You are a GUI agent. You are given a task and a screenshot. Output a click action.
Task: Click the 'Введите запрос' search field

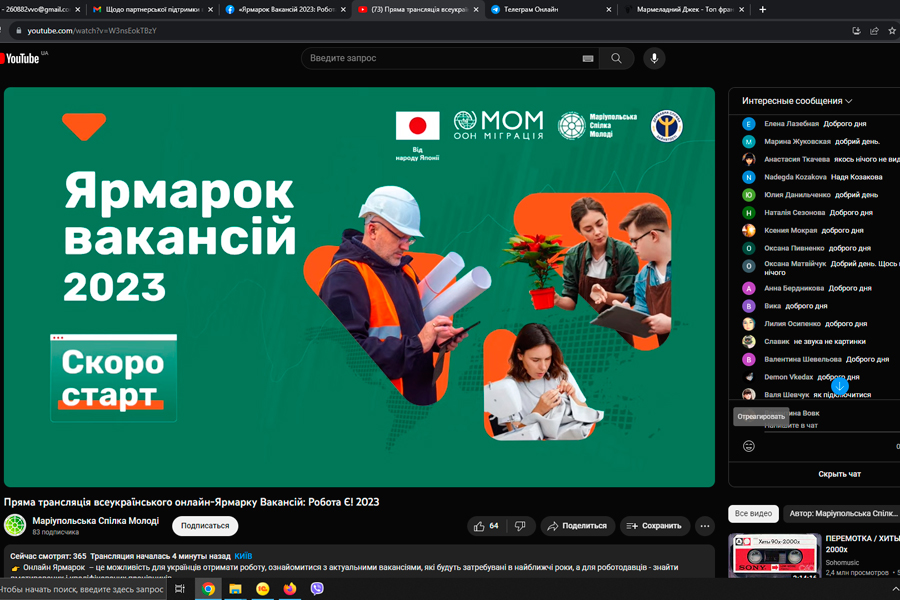click(440, 58)
